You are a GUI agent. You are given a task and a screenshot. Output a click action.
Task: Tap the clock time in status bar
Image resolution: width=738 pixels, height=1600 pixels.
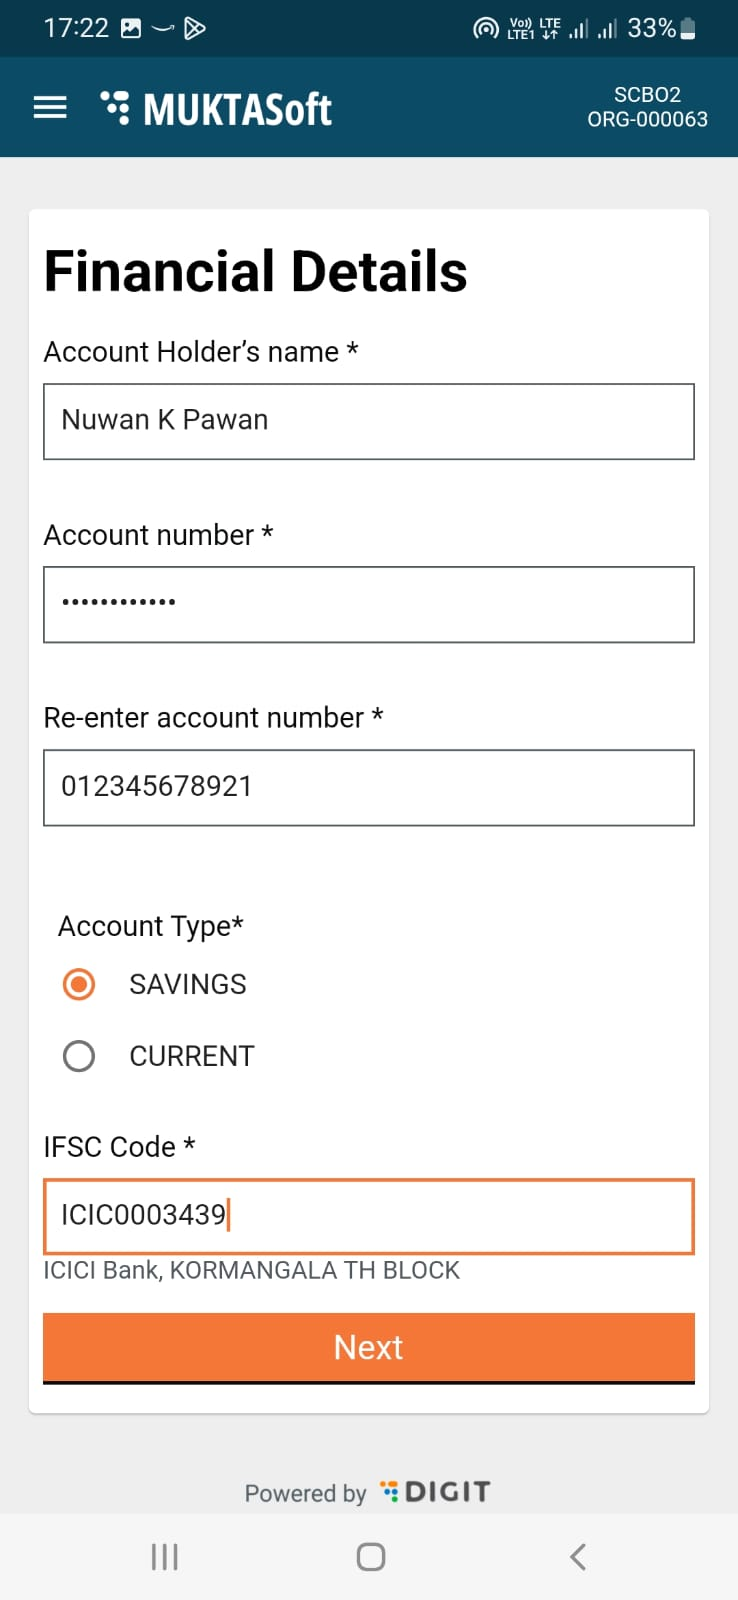point(76,28)
